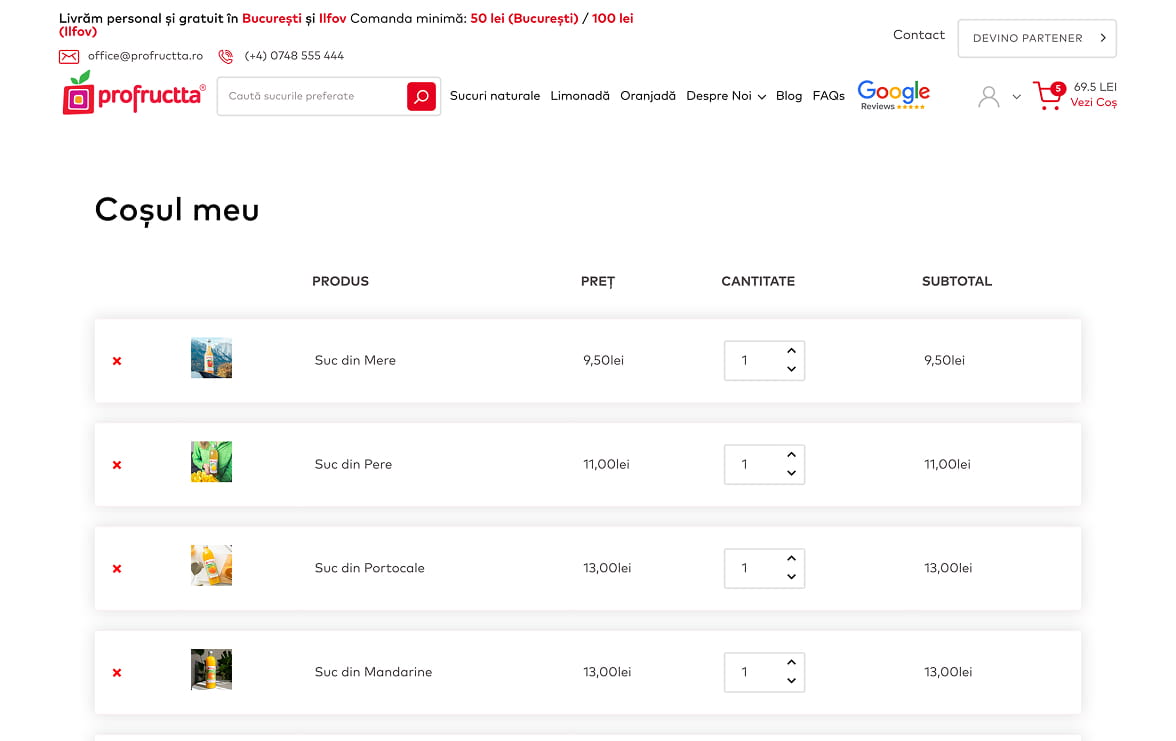Remove Suc din Mandarine from cart

[x=117, y=673]
